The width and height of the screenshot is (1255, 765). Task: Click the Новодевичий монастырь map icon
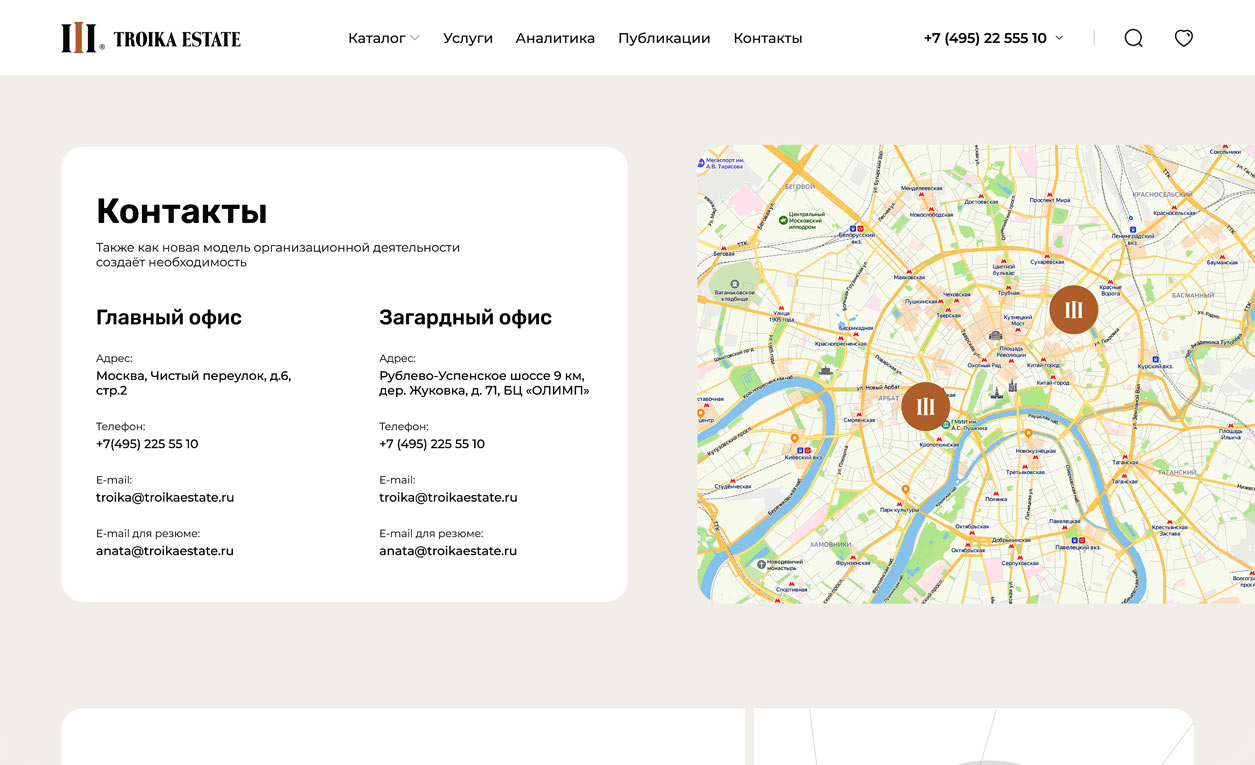click(762, 564)
